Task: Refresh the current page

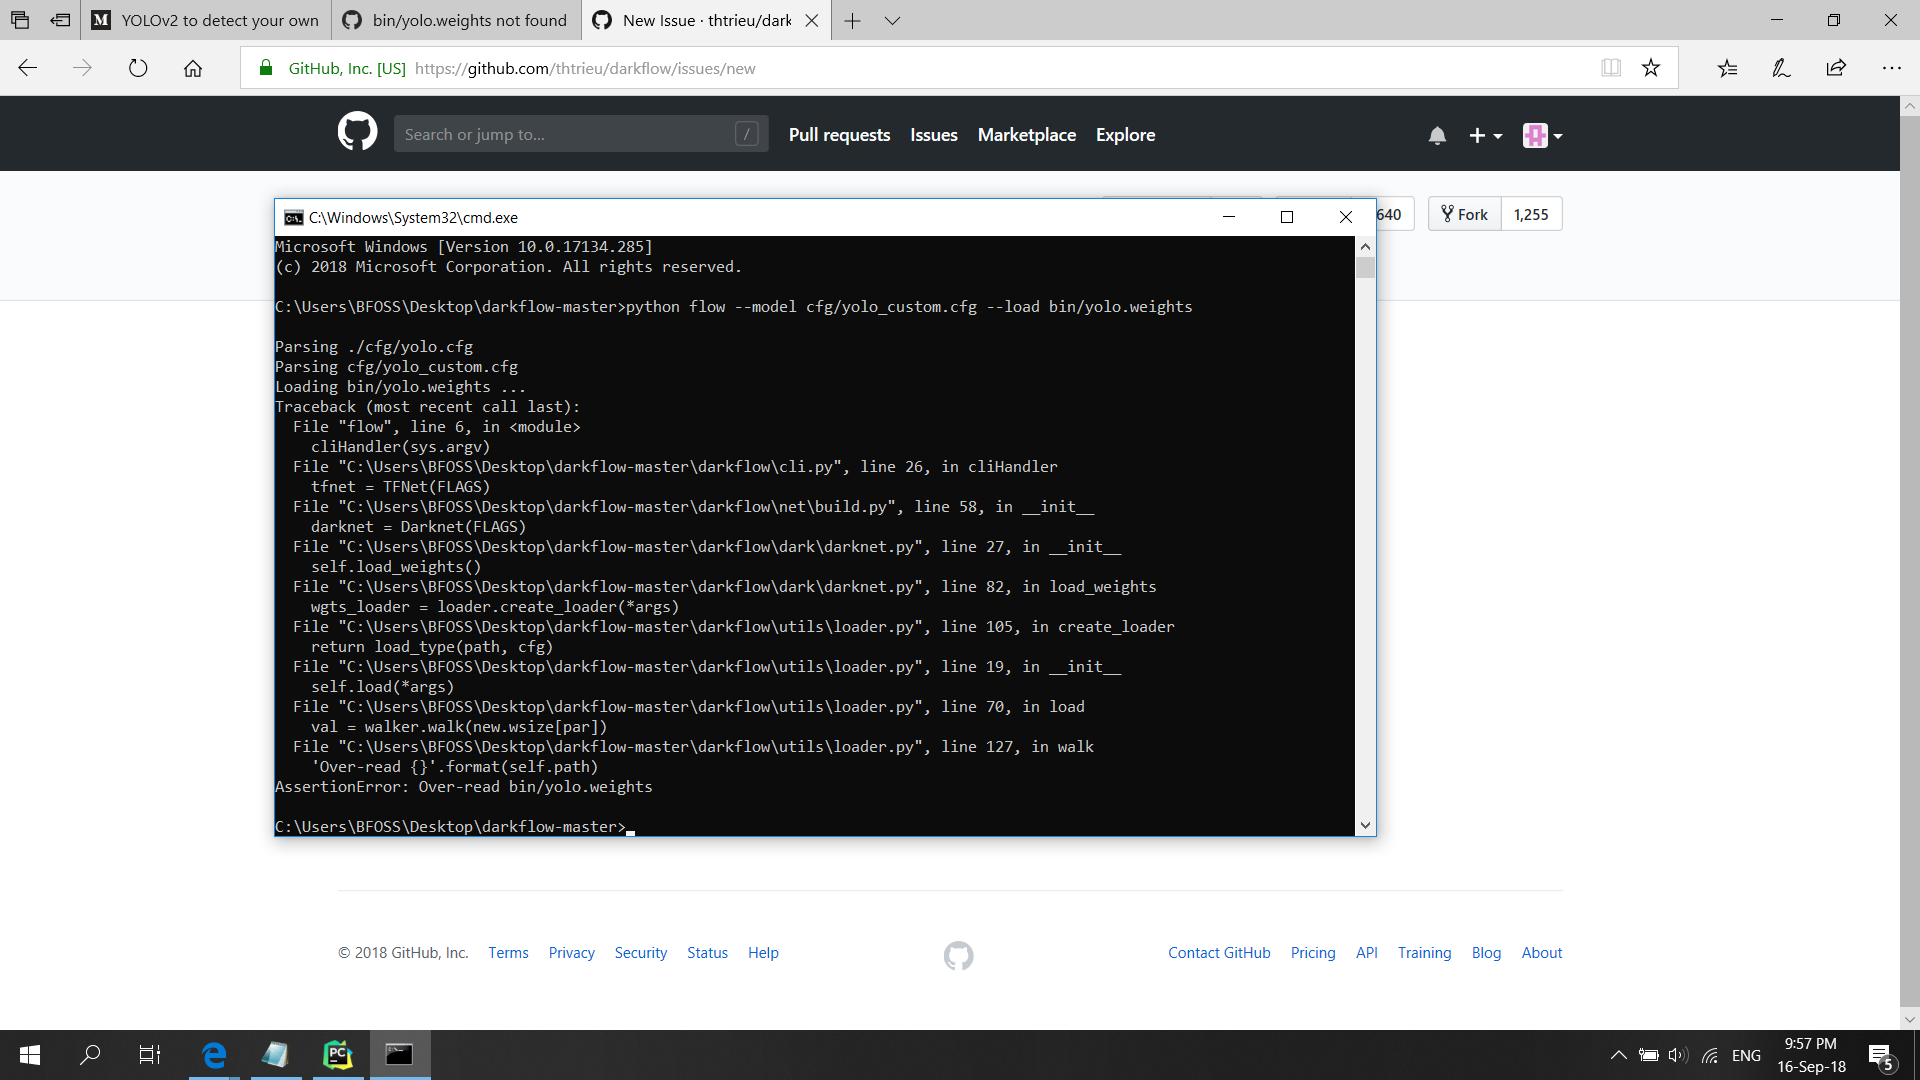Action: (138, 68)
